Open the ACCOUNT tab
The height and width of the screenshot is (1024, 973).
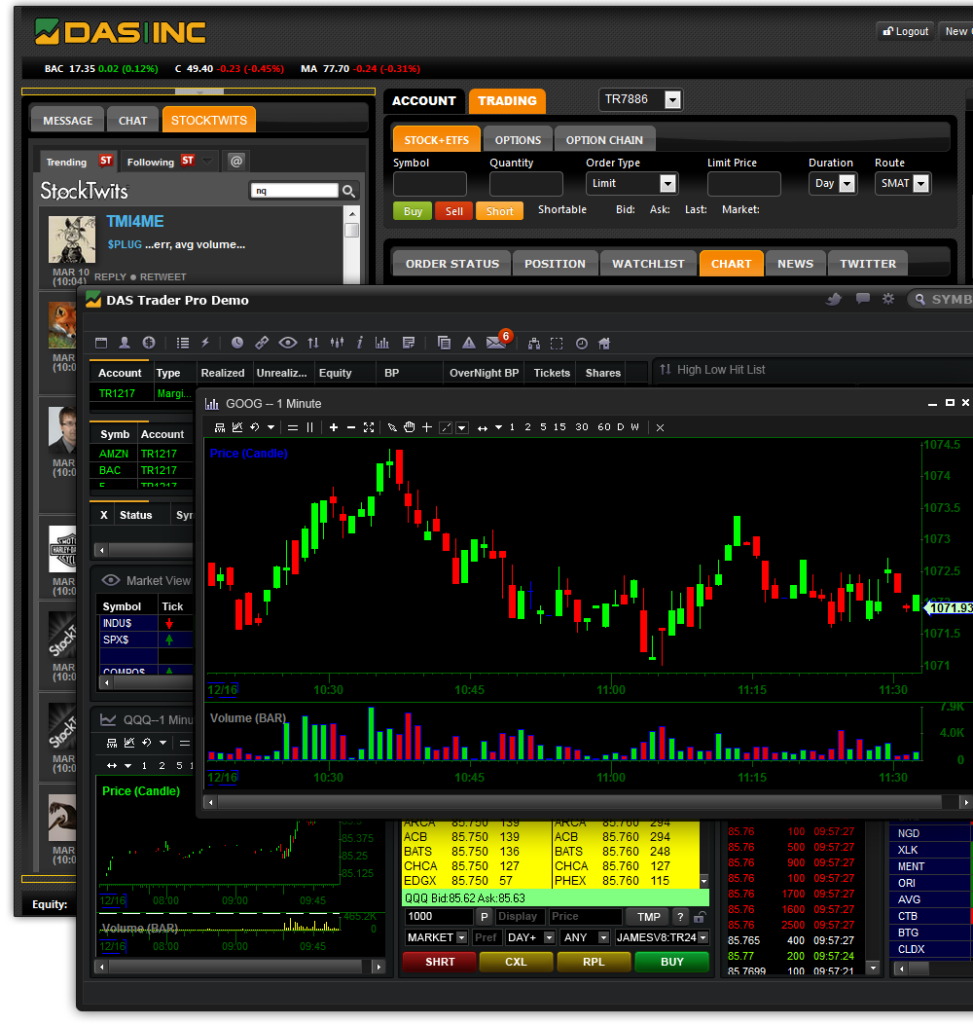click(x=424, y=101)
